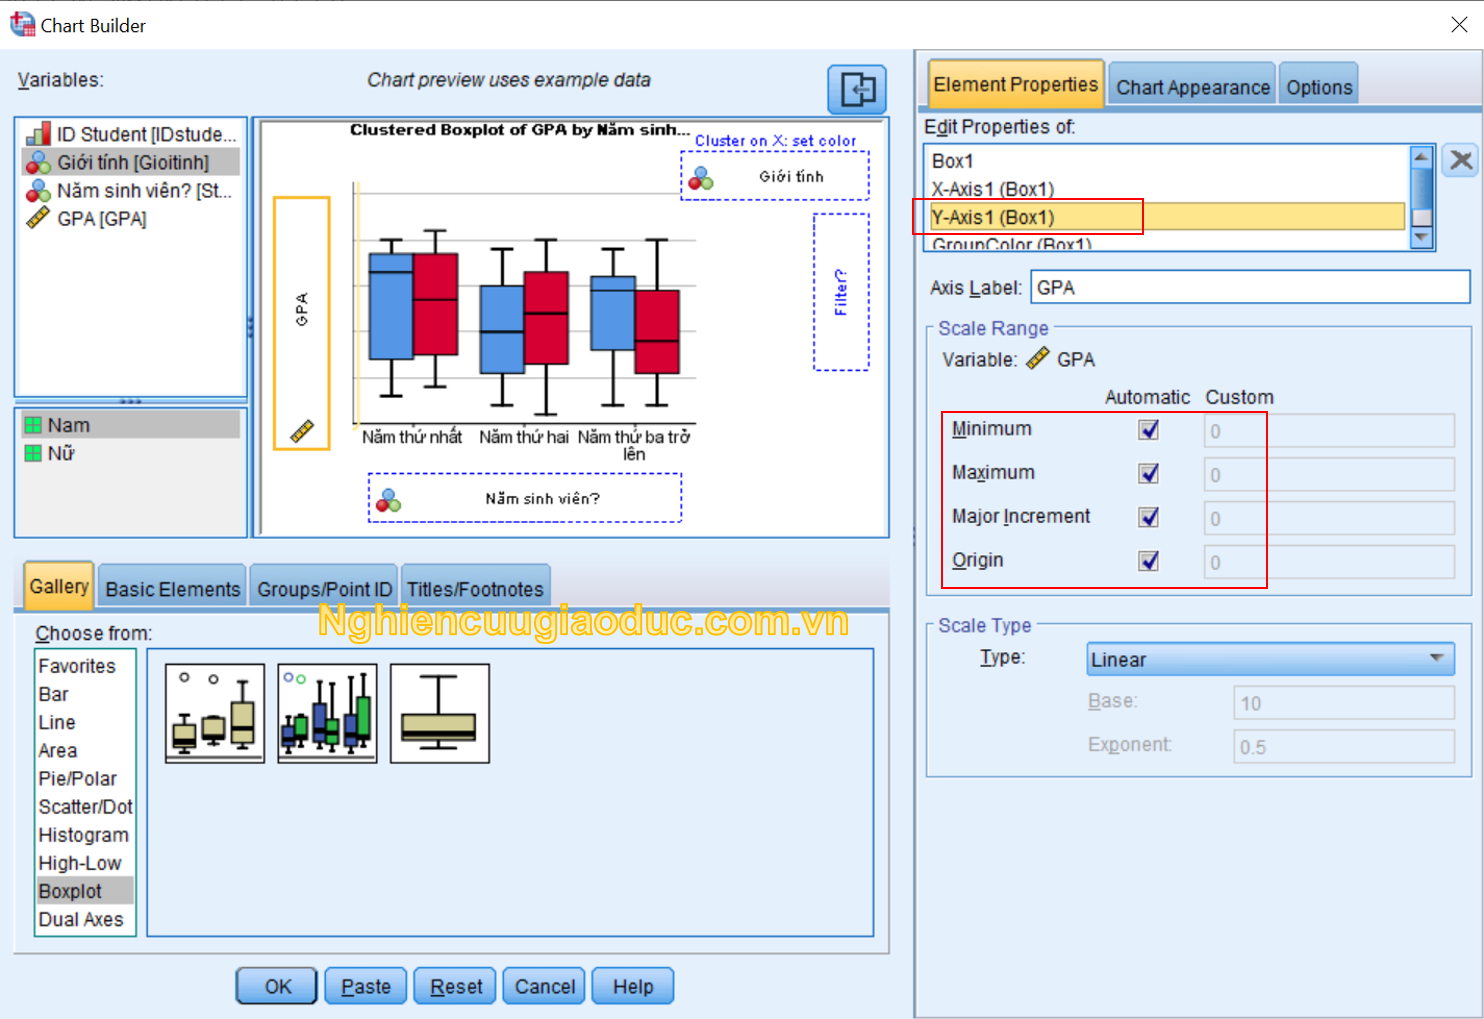Select the GPA scale variable

tap(101, 219)
